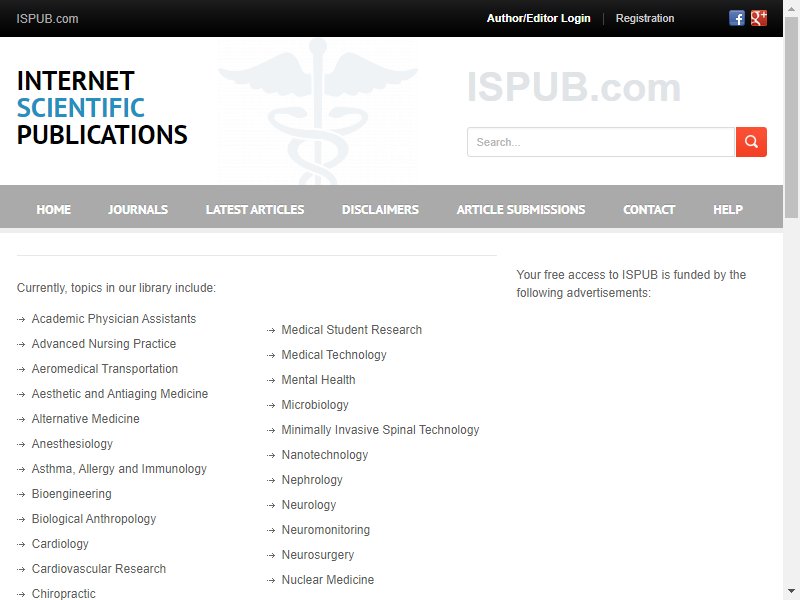The width and height of the screenshot is (800, 600).
Task: Open Medical Student Research topic
Action: 352,330
